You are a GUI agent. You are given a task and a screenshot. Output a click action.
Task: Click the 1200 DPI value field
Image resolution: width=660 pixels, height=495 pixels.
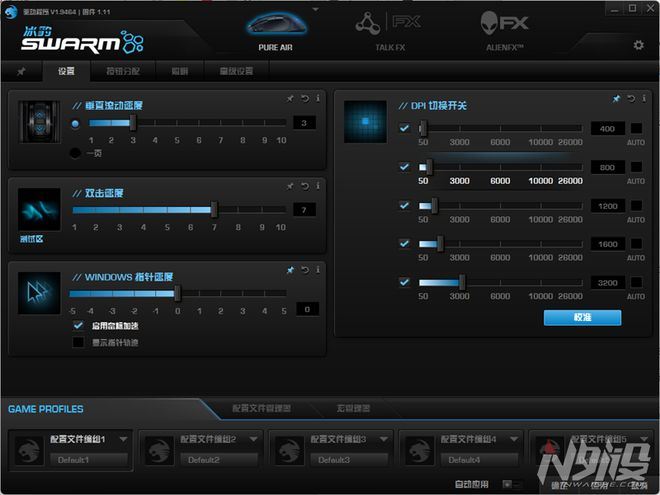[x=607, y=206]
